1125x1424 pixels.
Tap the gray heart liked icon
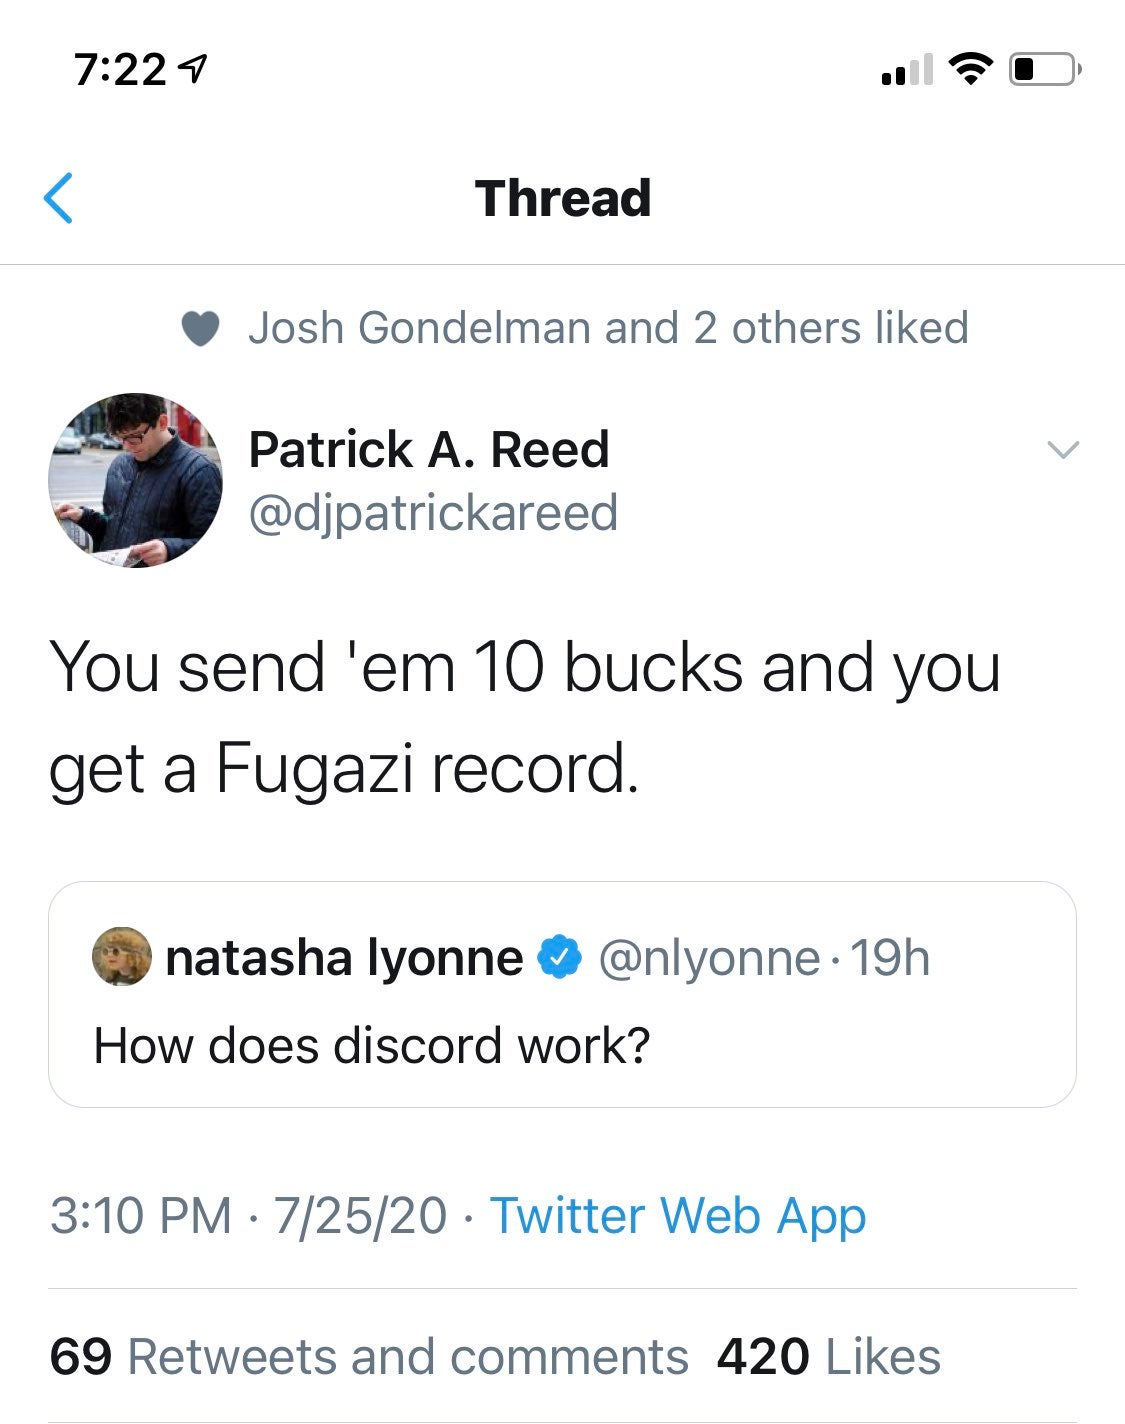[200, 328]
